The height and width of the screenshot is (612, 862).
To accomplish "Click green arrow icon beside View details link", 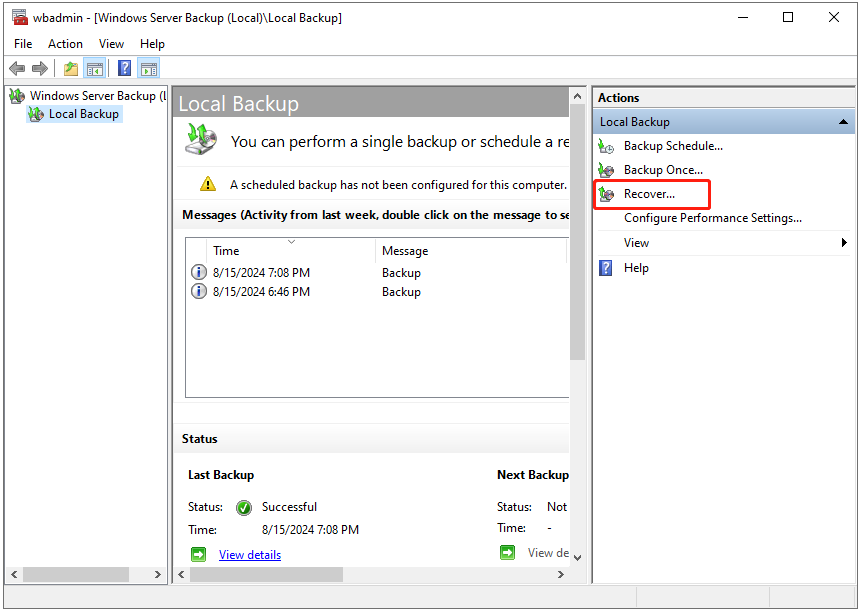I will click(x=198, y=554).
